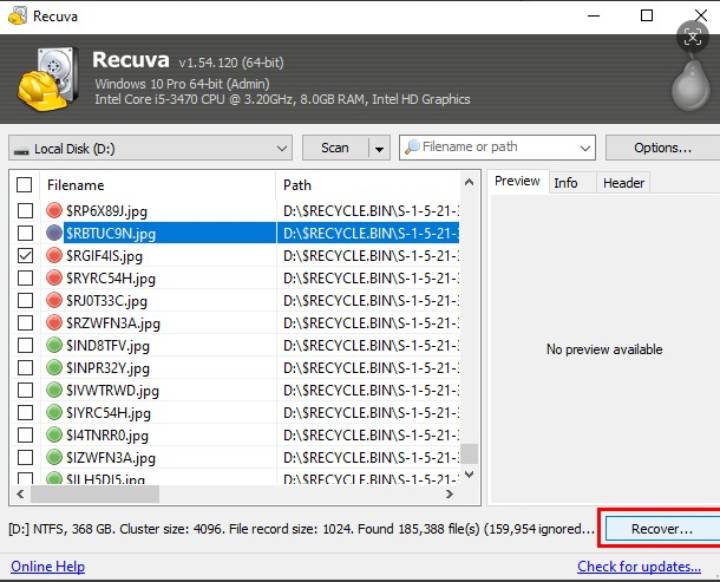The height and width of the screenshot is (582, 720).
Task: Select the $IND8TFV.jpg file row
Action: [236, 345]
